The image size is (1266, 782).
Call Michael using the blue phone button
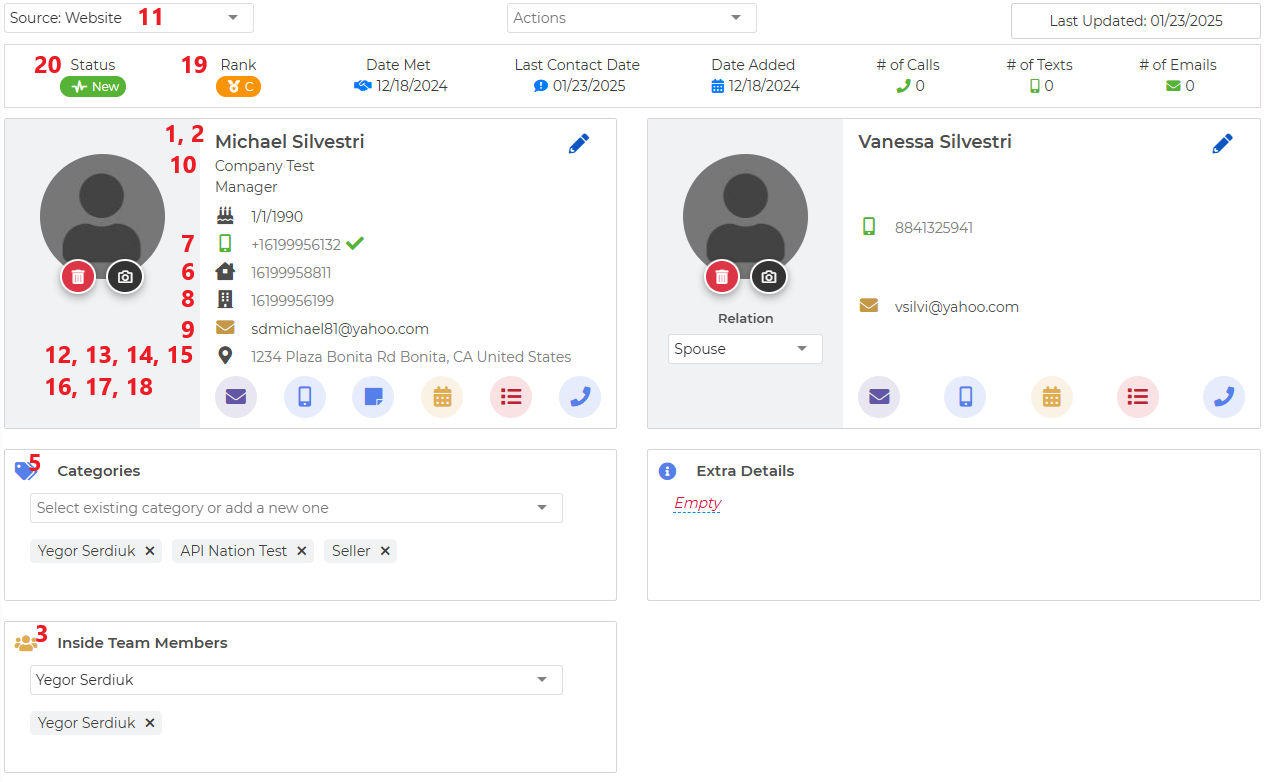(580, 396)
